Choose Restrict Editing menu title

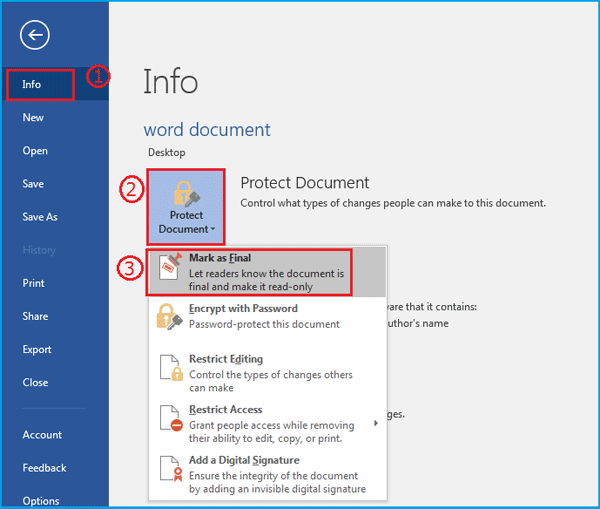pyautogui.click(x=226, y=359)
